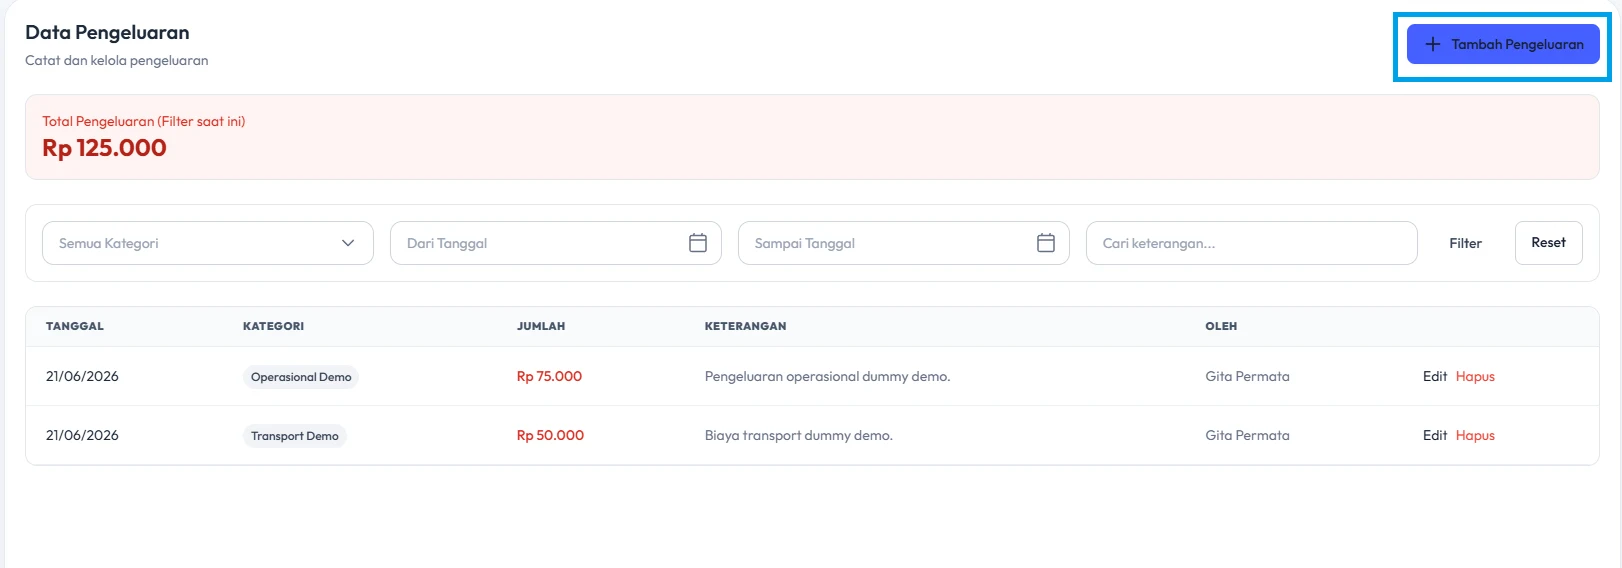Viewport: 1622px width, 568px height.
Task: Click the Tambah Pengeluaran button
Action: point(1503,44)
